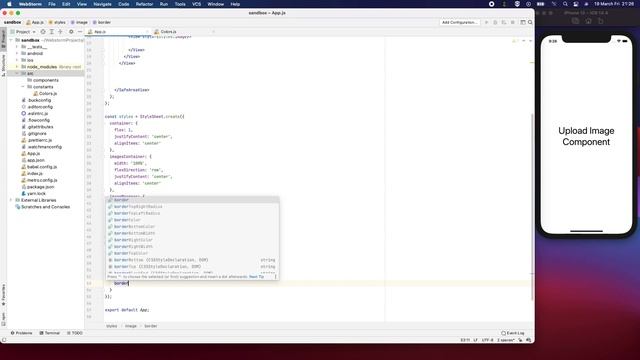Expand the node_modules folder

(17, 67)
